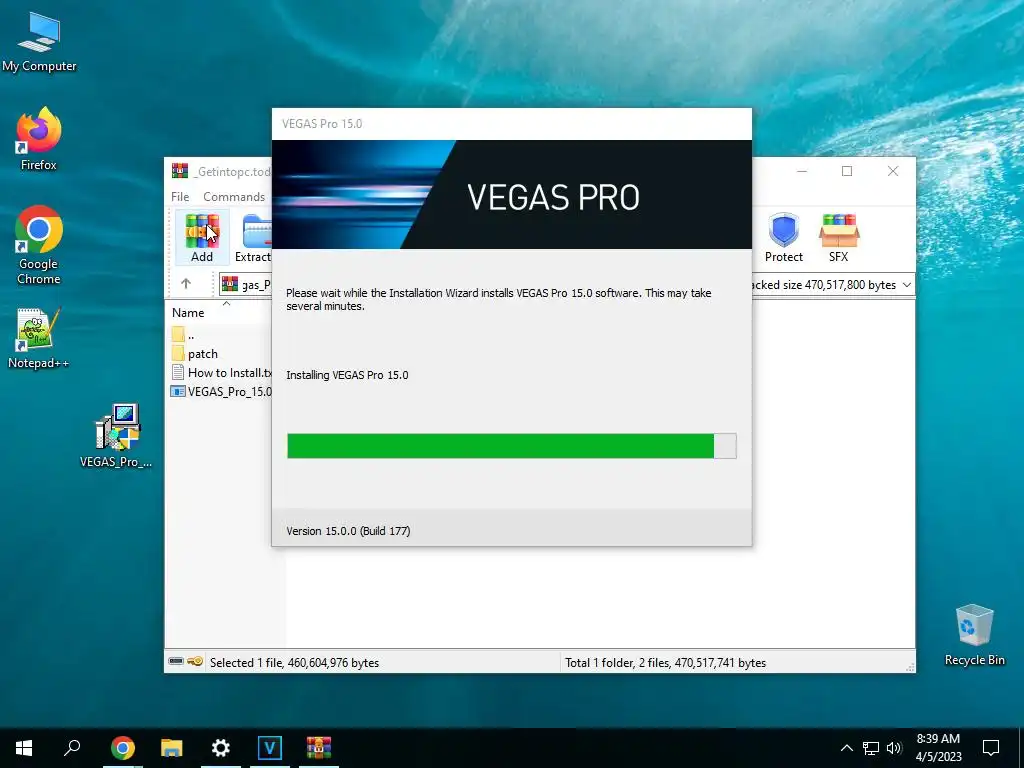1024x768 pixels.
Task: Minimize the WinRAR window
Action: coord(802,171)
